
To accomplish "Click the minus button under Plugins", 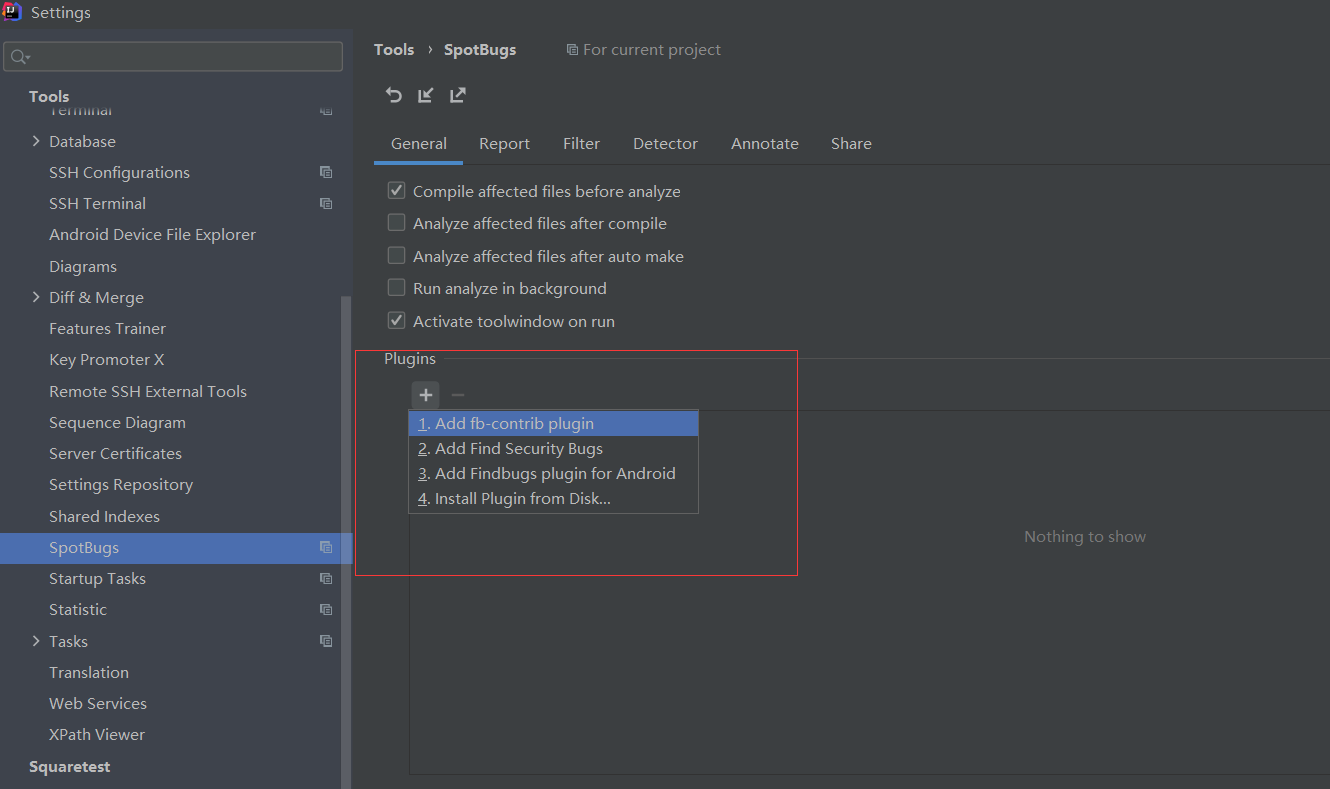I will click(x=458, y=395).
